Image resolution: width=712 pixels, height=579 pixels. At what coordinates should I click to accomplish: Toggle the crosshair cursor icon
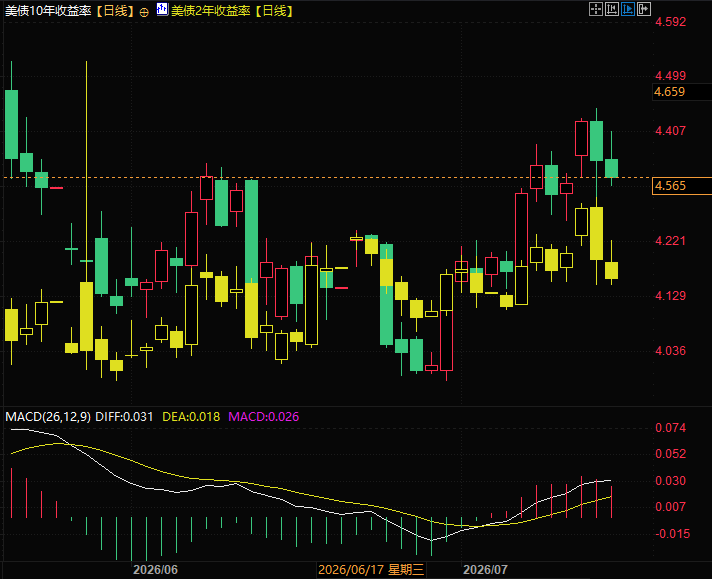595,9
